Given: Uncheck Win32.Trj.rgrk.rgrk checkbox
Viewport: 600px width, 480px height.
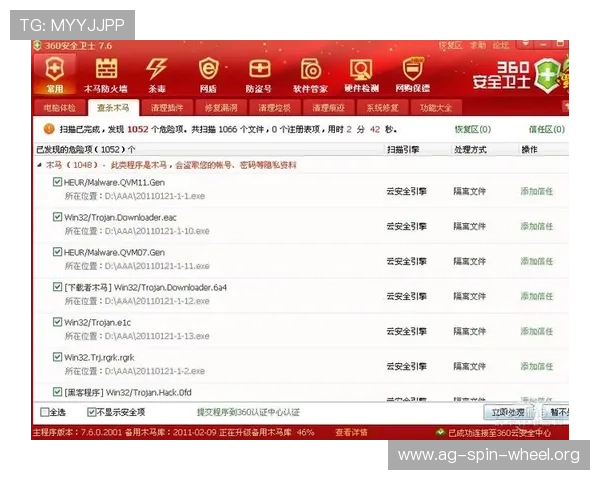Looking at the screenshot, I should point(57,357).
